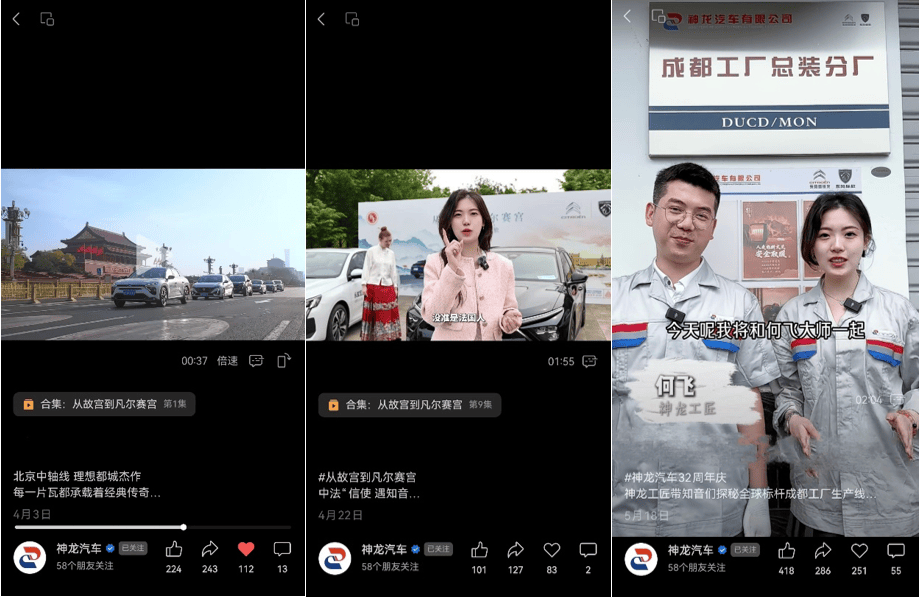Image resolution: width=919 pixels, height=597 pixels.
Task: Tap thumbs-up on the video with 418 likes
Action: tap(787, 551)
